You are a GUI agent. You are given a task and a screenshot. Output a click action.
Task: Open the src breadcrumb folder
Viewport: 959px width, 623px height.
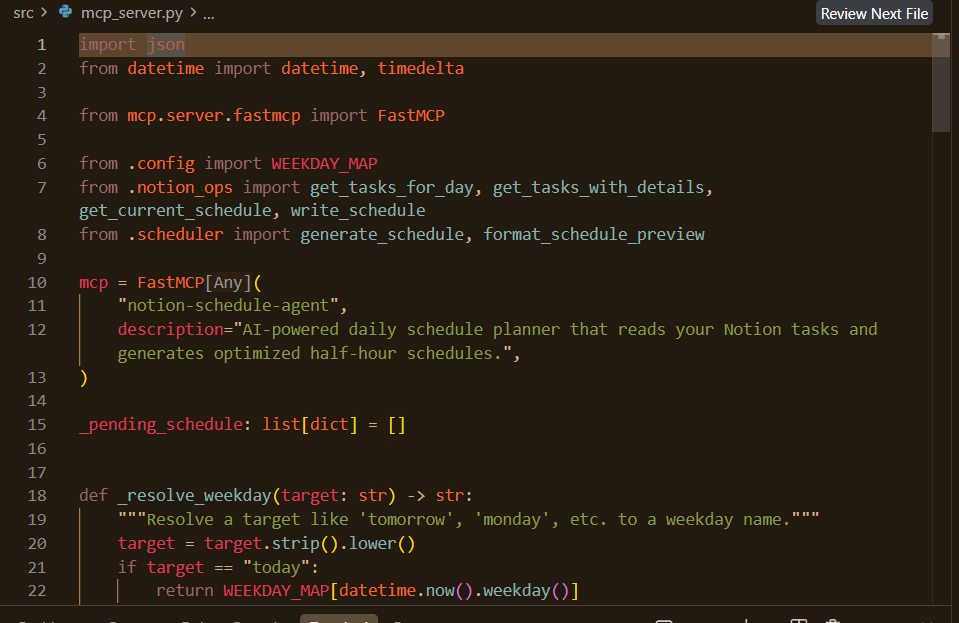point(23,13)
